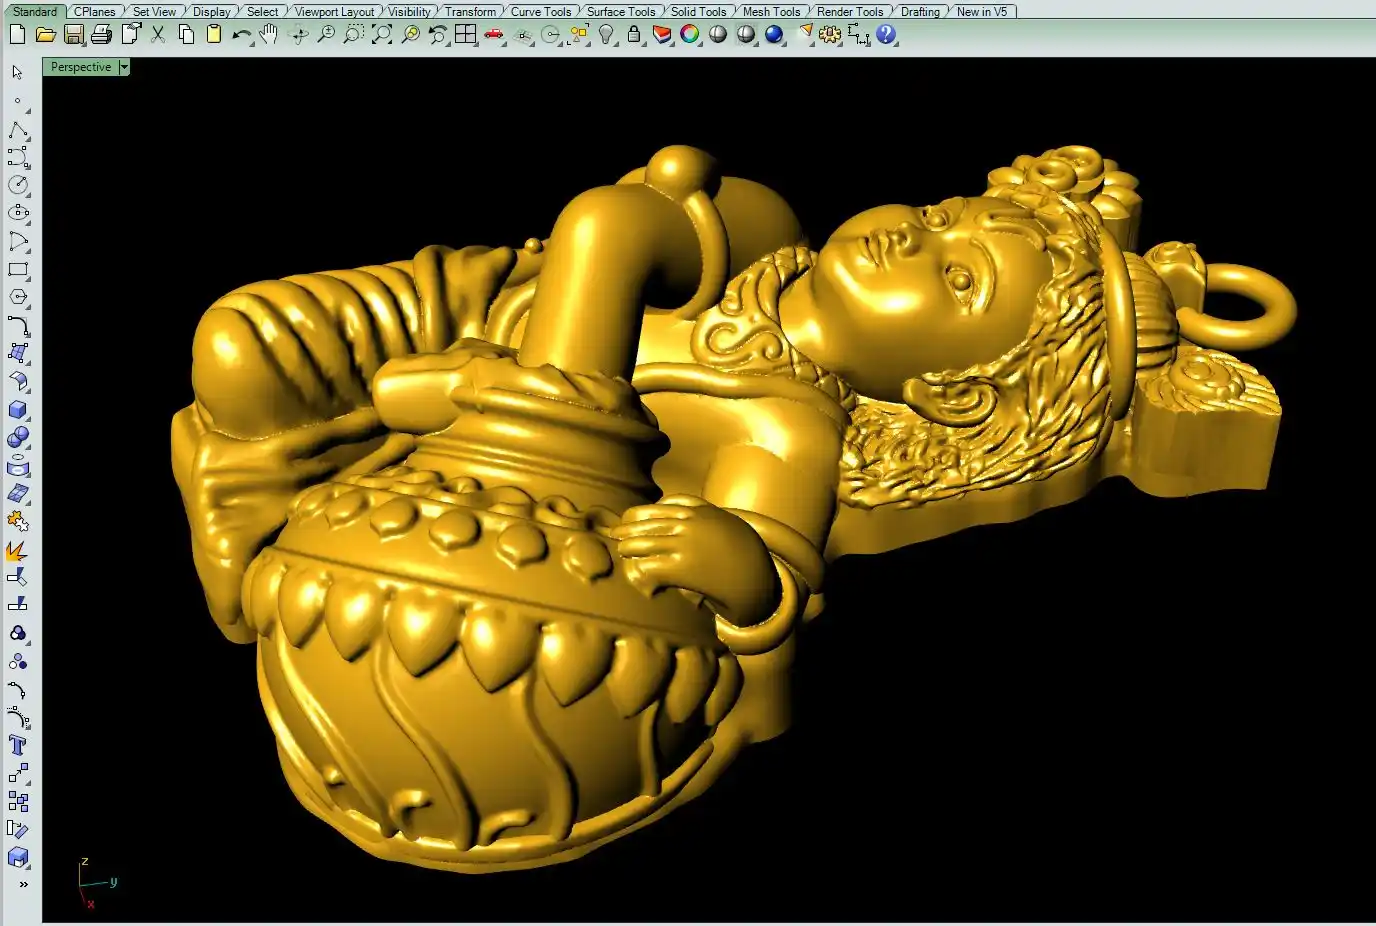Toggle the lock objects padlock icon
Viewport: 1376px width, 926px height.
(634, 35)
